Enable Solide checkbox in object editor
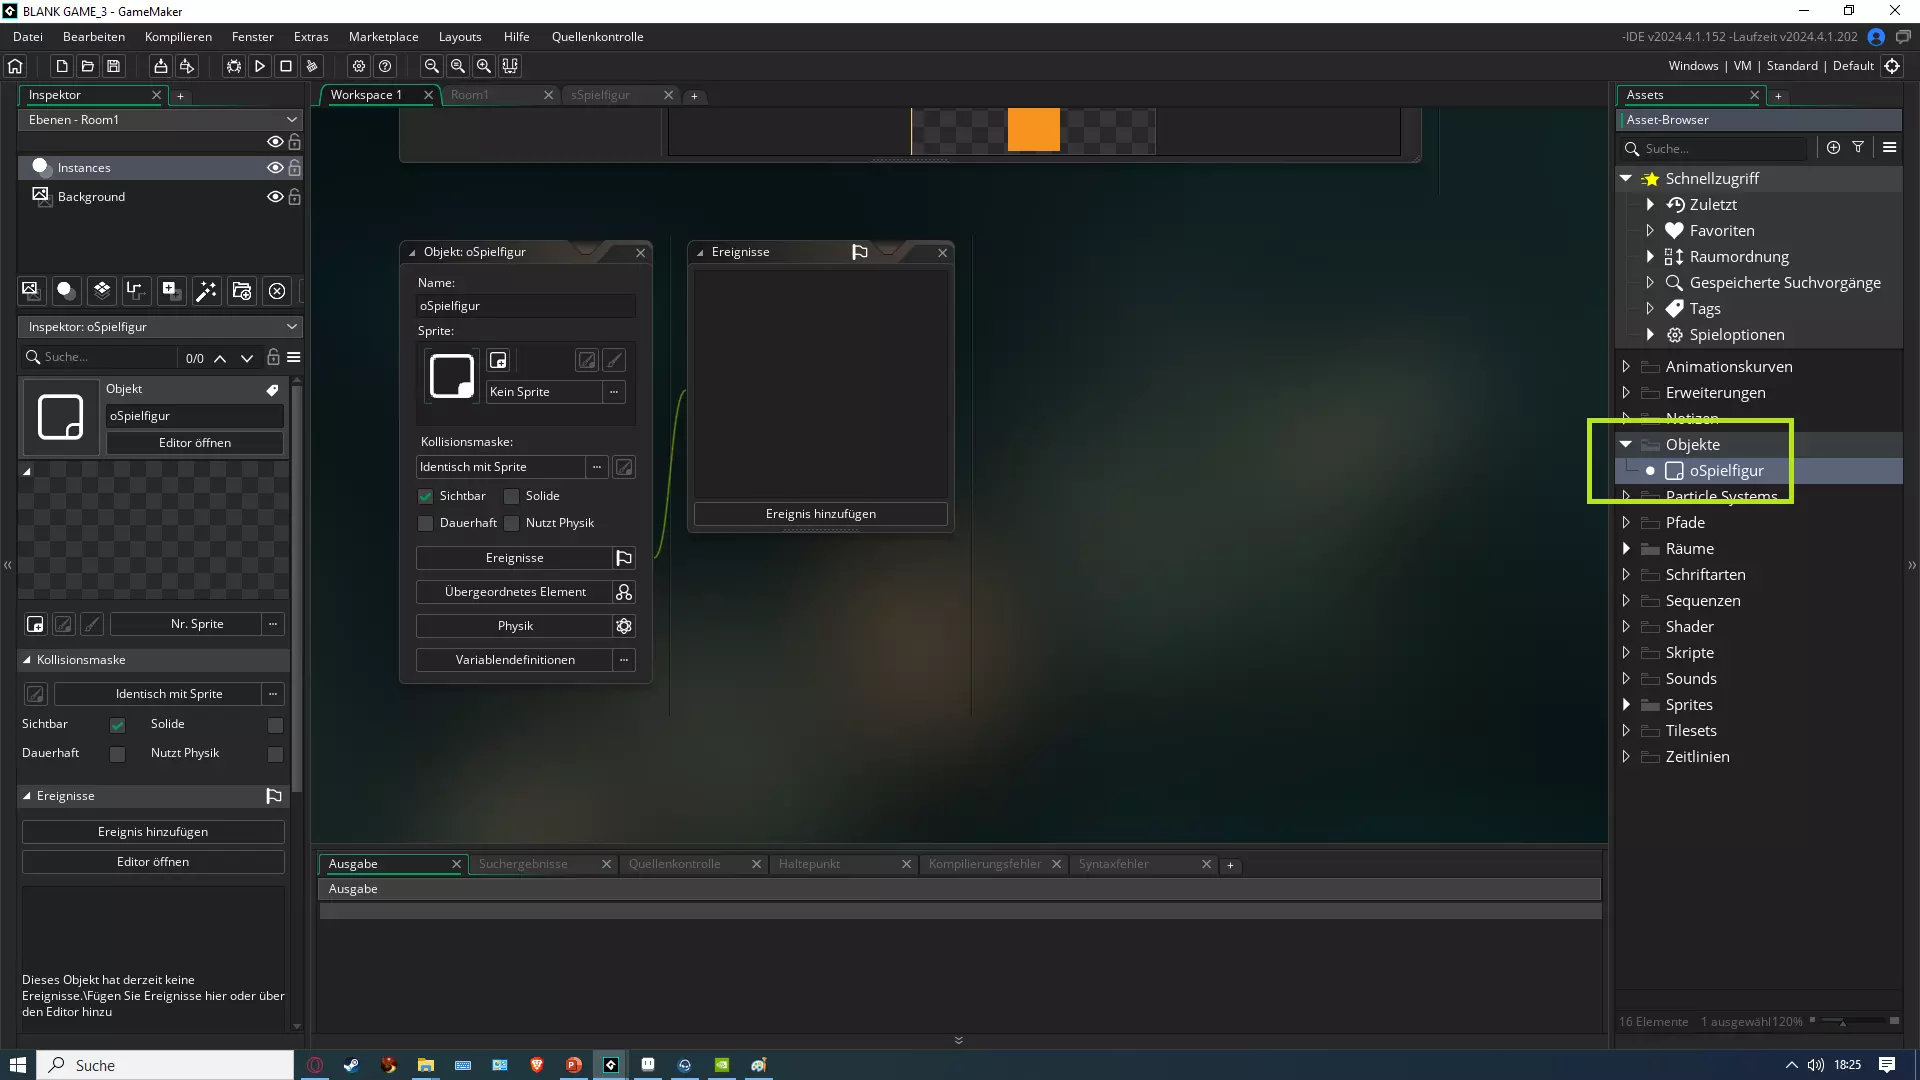The height and width of the screenshot is (1080, 1920). (x=512, y=496)
